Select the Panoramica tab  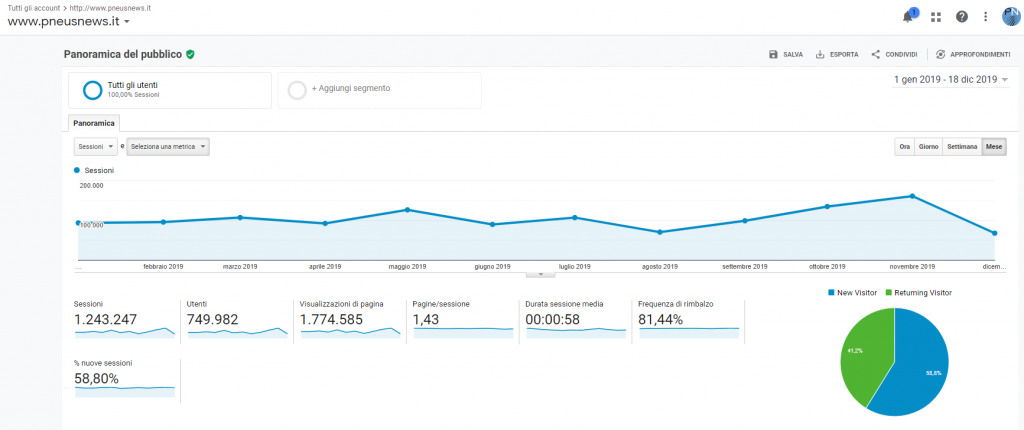[94, 123]
